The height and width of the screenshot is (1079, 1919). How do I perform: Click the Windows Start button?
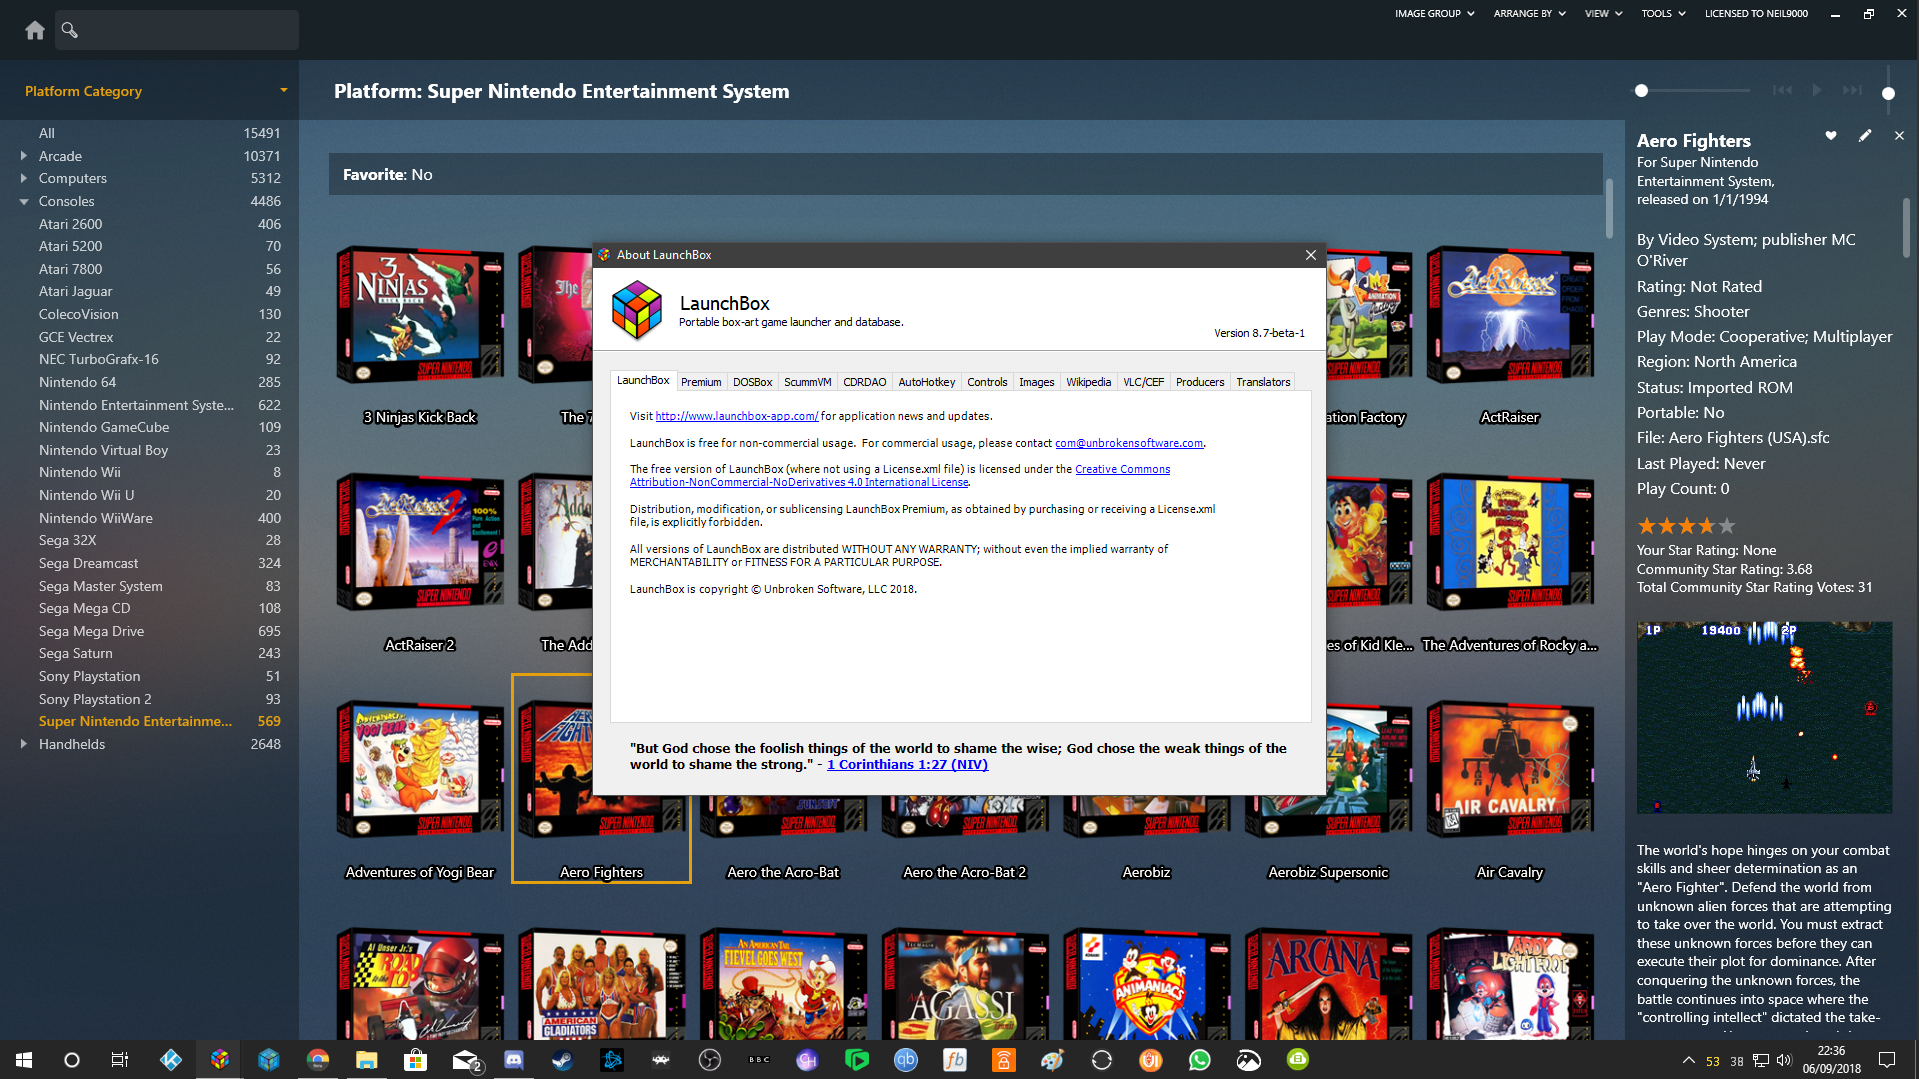(24, 1060)
